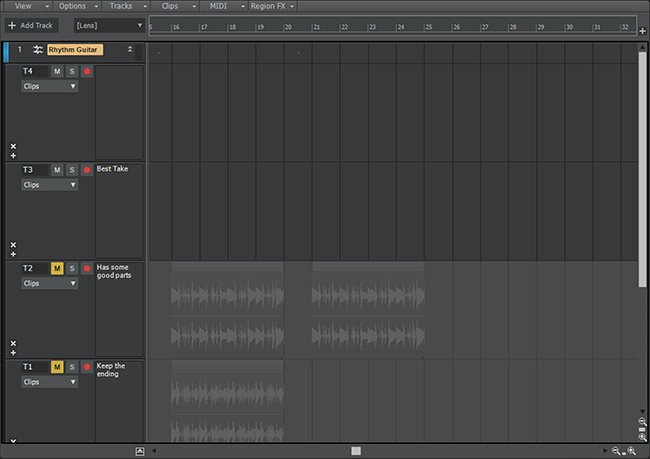650x459 pixels.
Task: Click the Add Track button
Action: tap(32, 25)
